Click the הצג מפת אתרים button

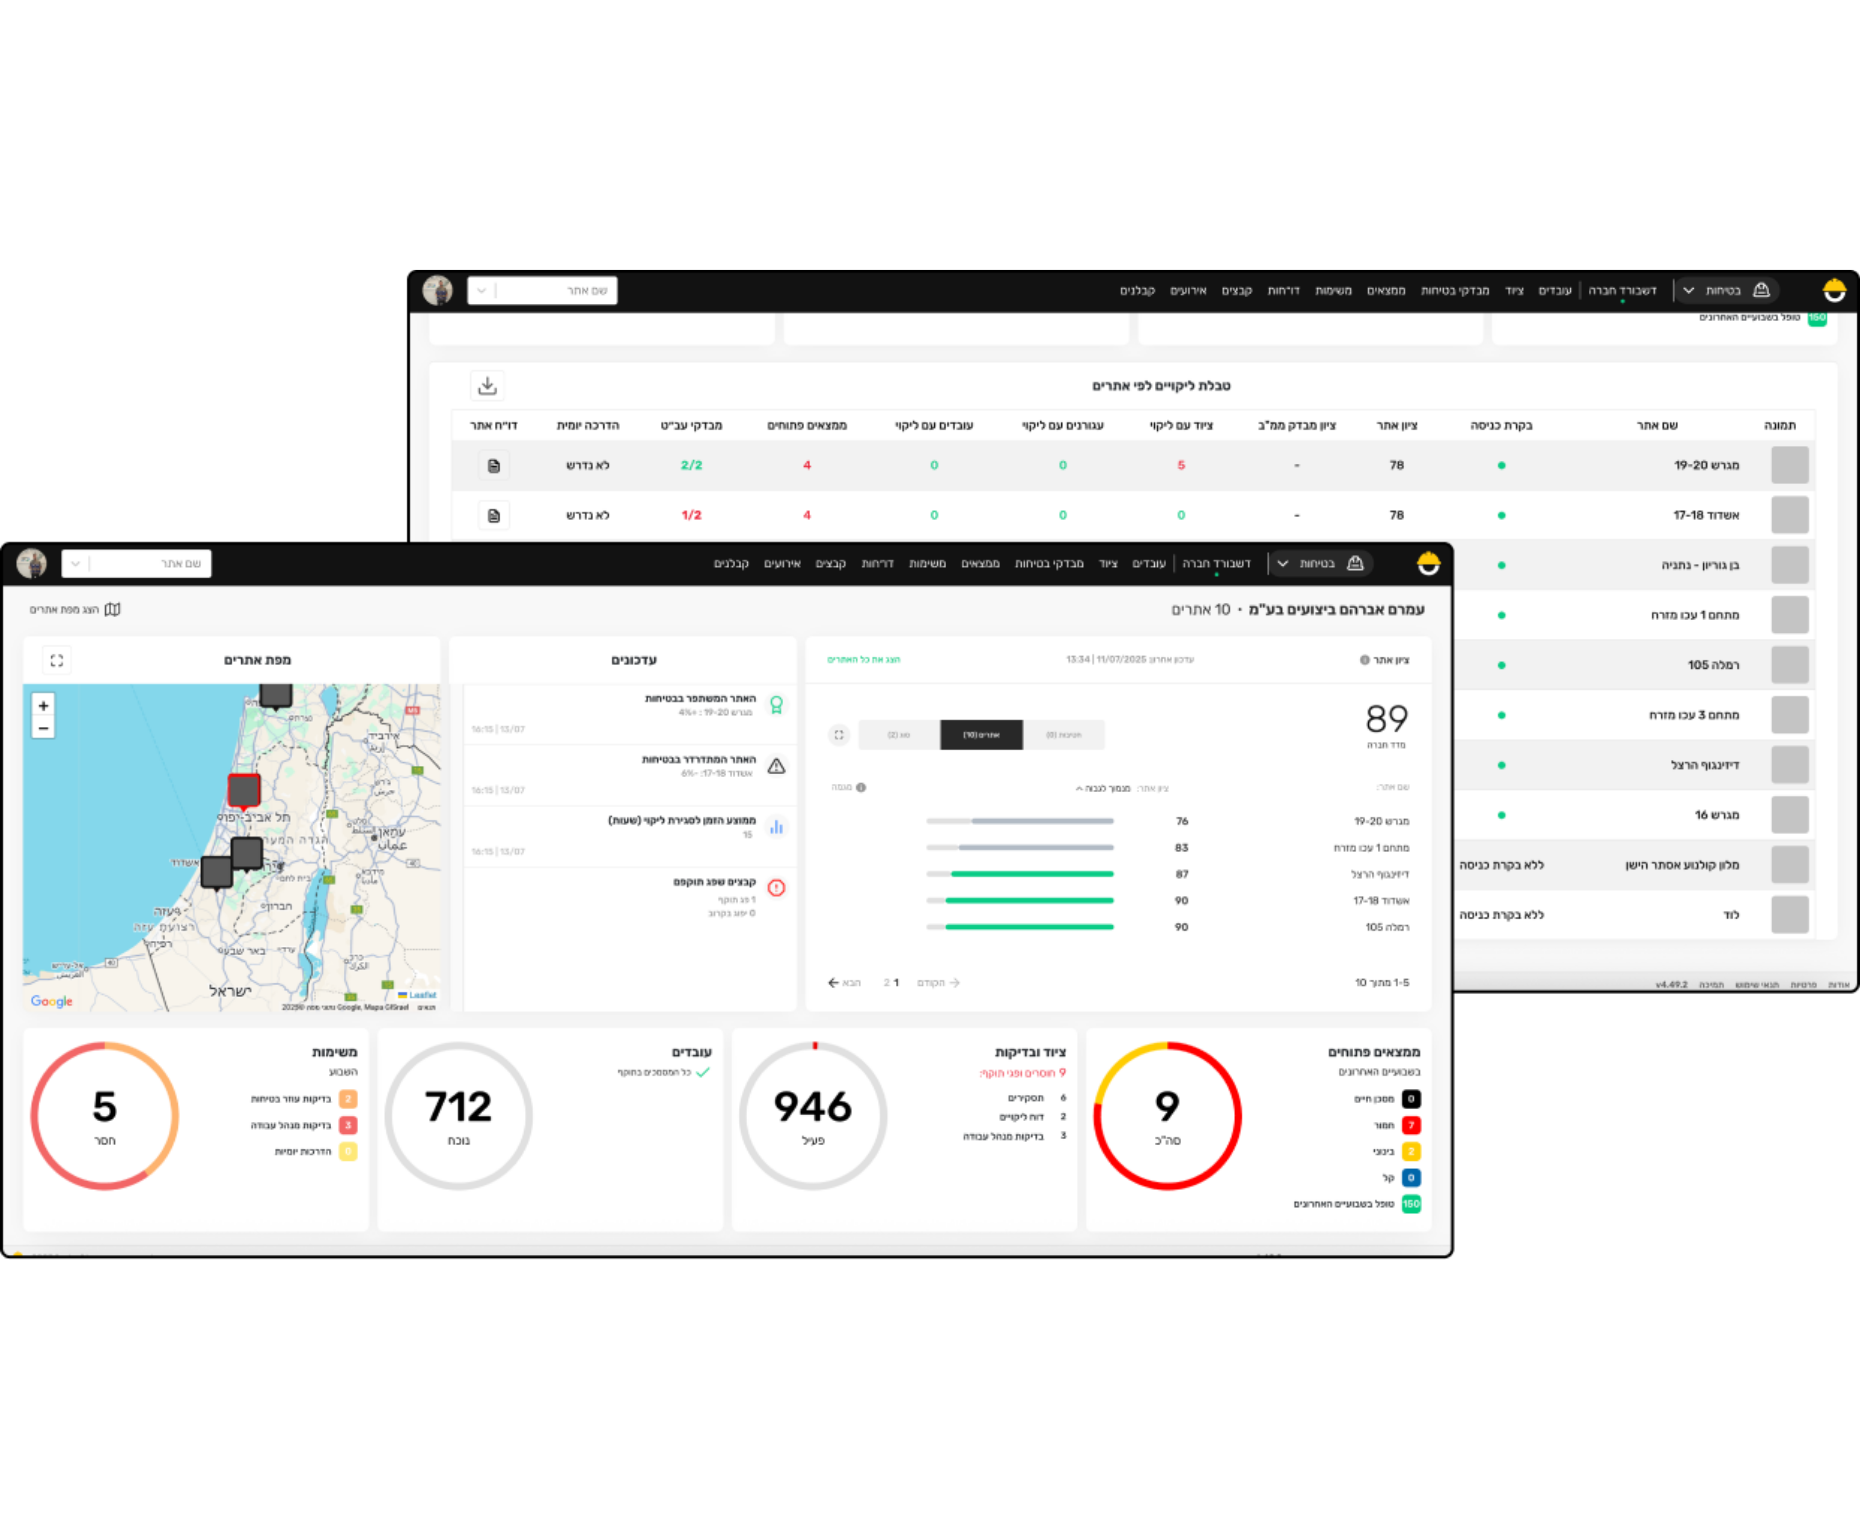pos(75,609)
